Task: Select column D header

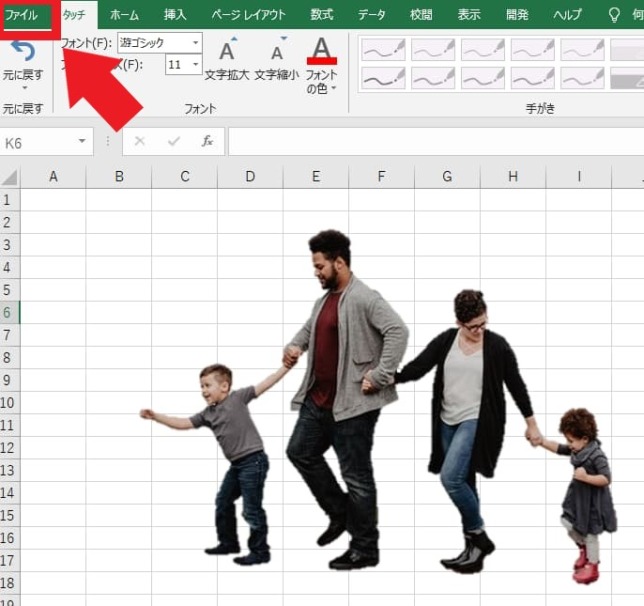Action: coord(250,177)
